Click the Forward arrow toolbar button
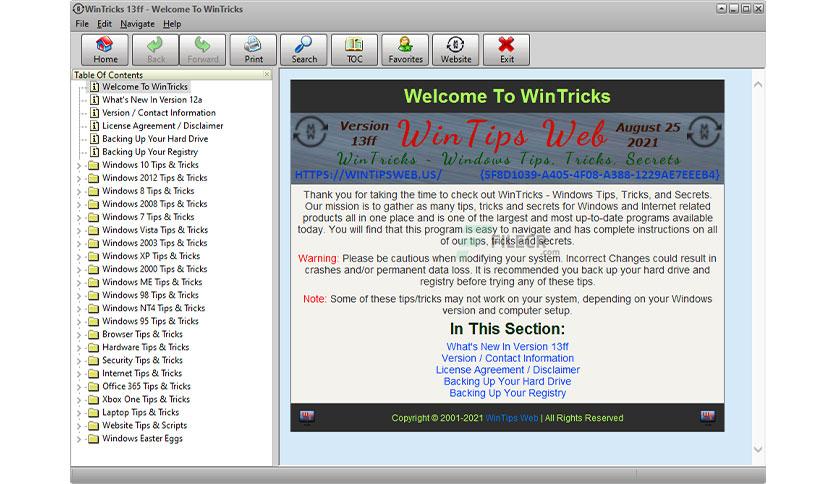836x484 pixels. (203, 50)
